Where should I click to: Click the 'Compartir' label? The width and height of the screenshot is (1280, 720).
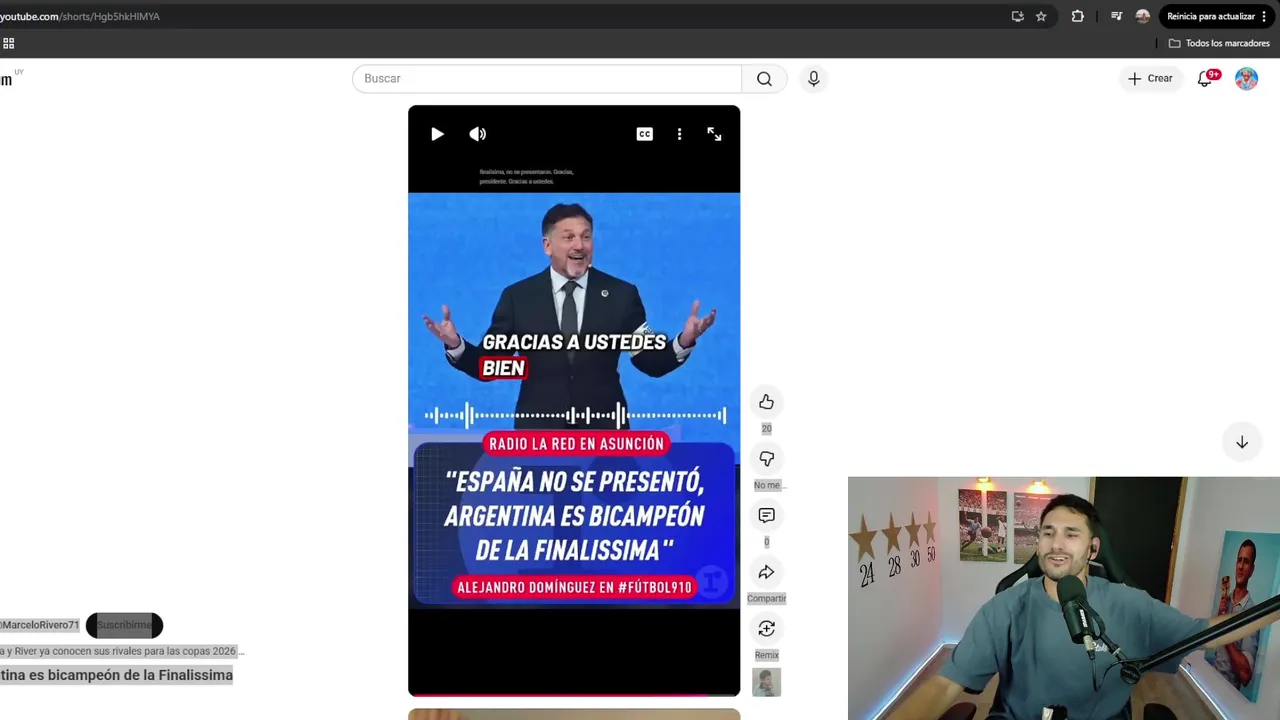coord(766,598)
